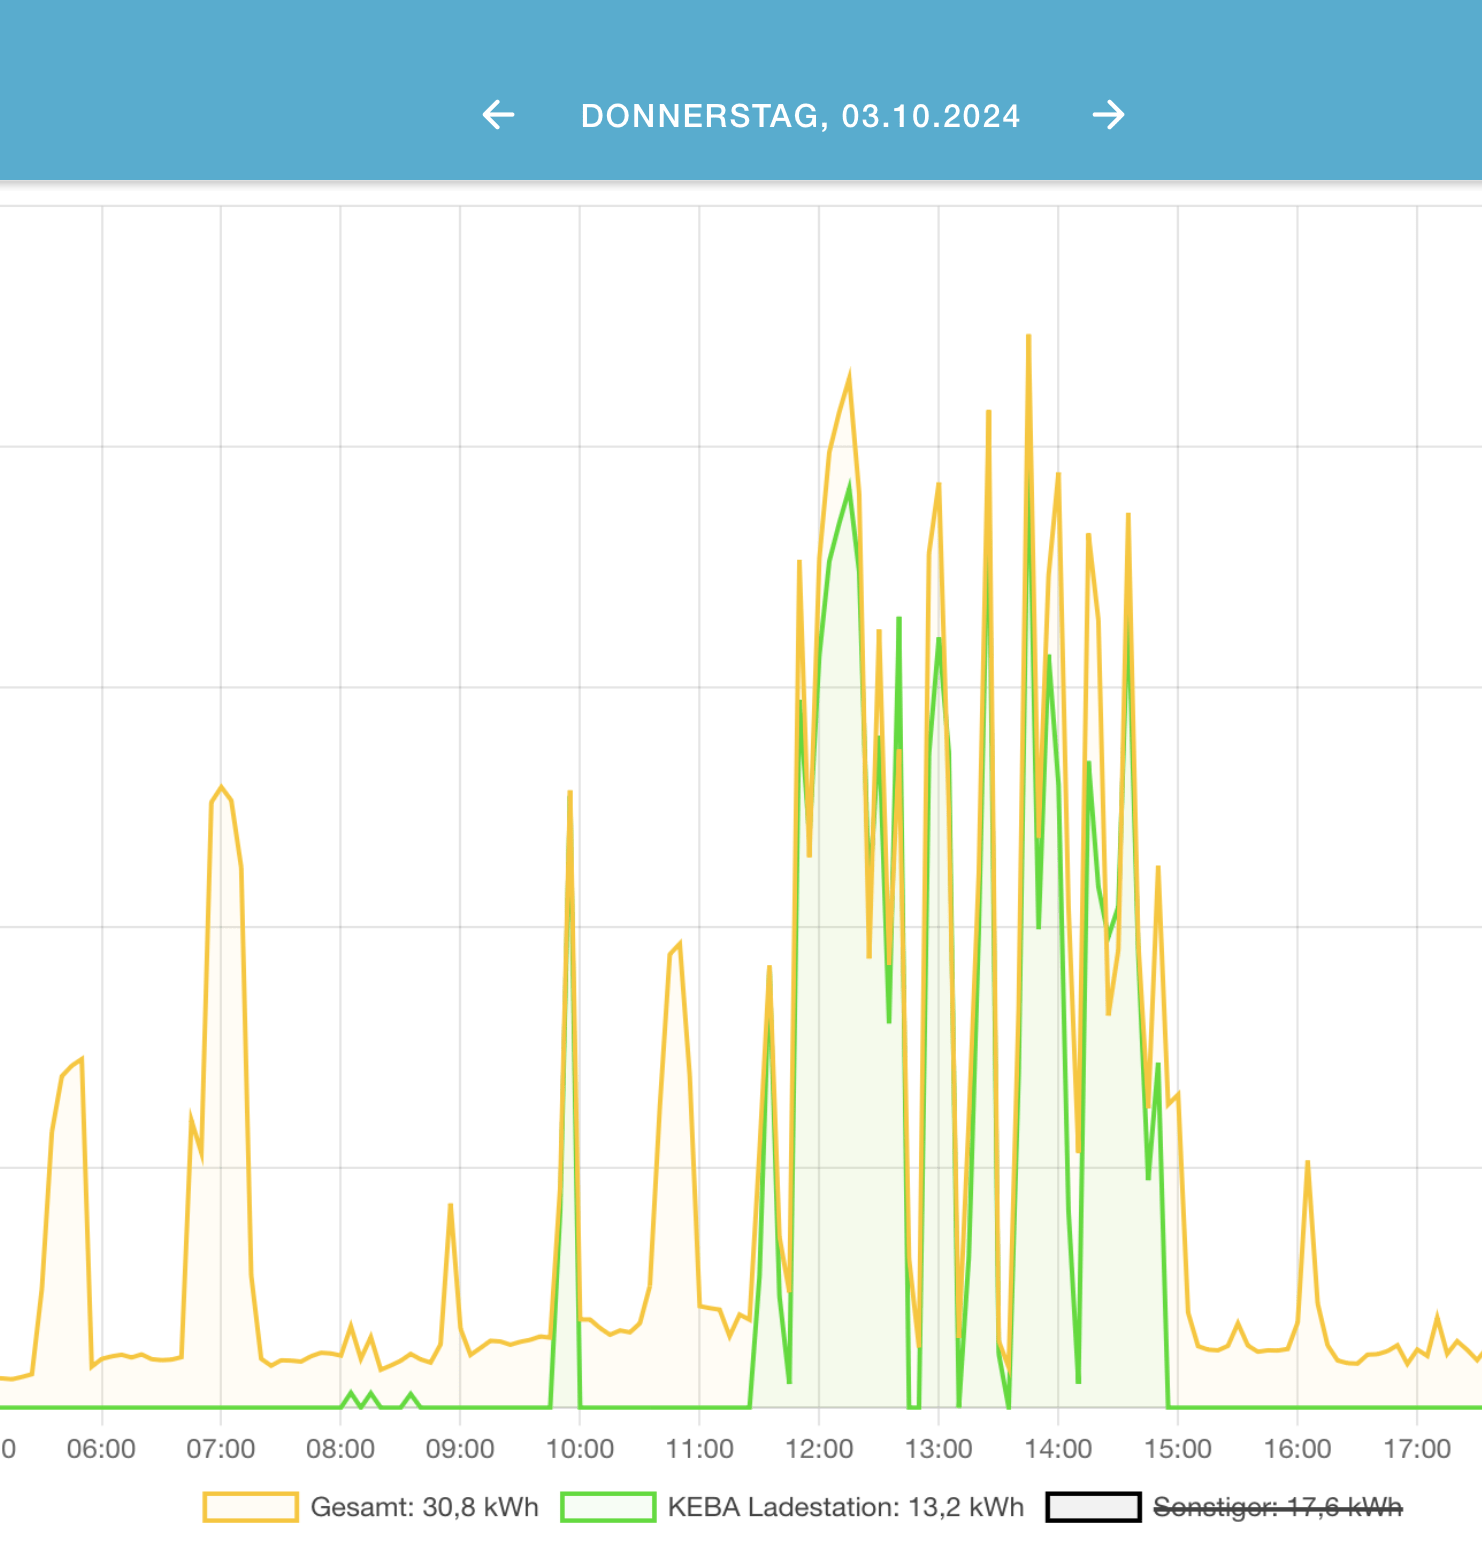This screenshot has width=1482, height=1554.
Task: Click the tallest yellow spike before 14:00
Action: [1028, 337]
